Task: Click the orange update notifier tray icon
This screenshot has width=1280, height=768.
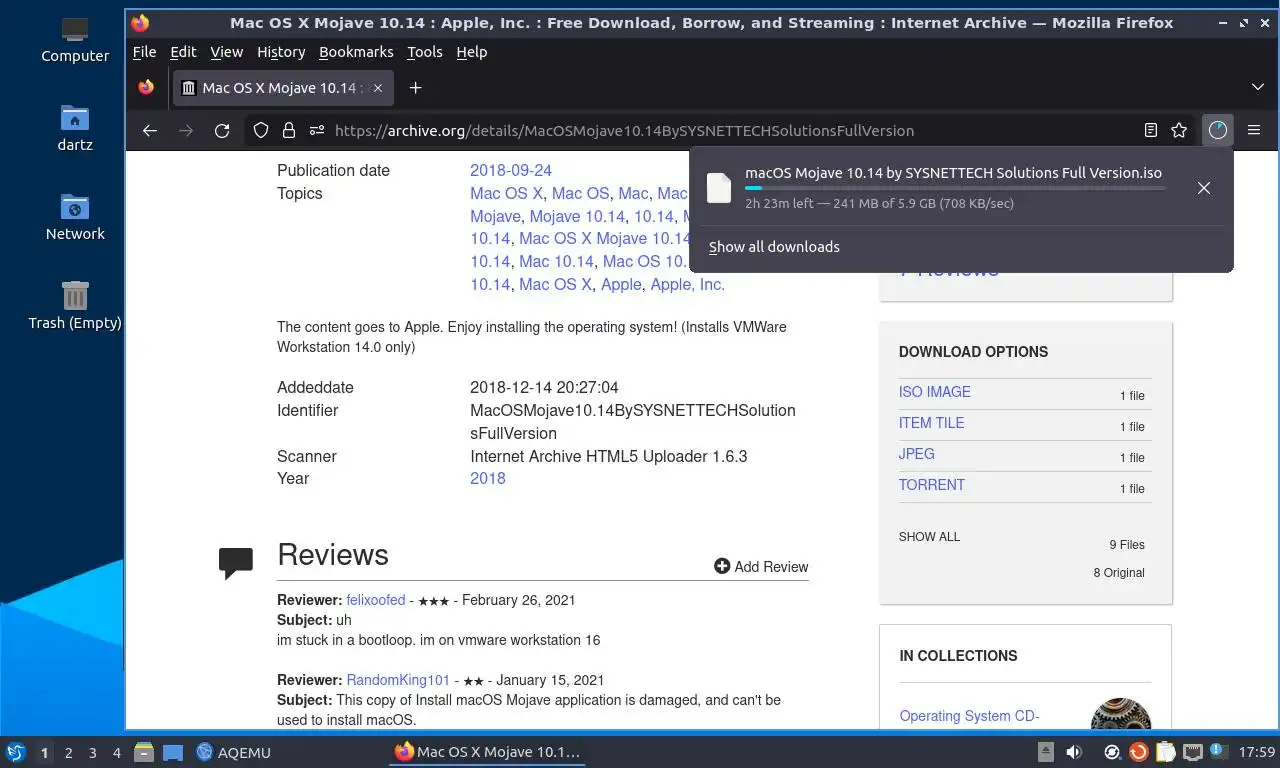Action: [x=1138, y=752]
